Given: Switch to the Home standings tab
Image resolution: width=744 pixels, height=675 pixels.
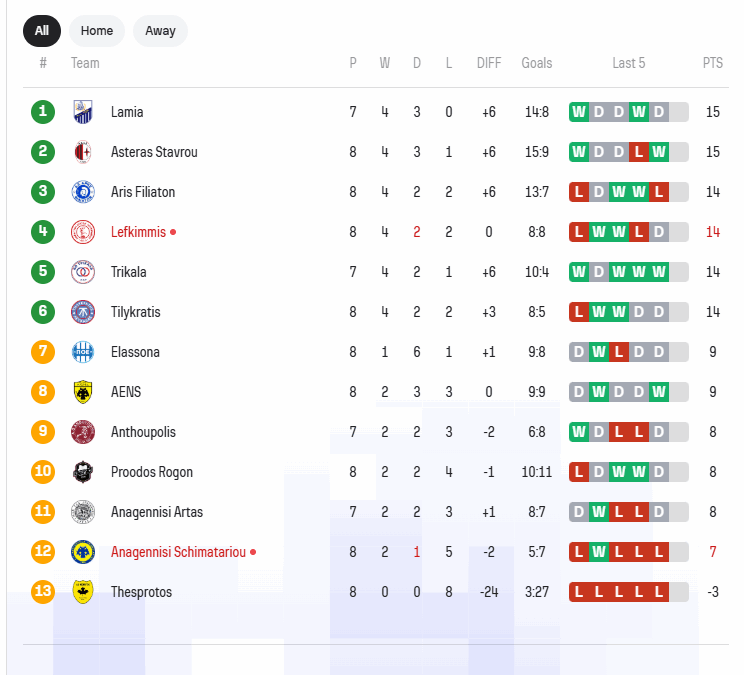Looking at the screenshot, I should [x=97, y=31].
